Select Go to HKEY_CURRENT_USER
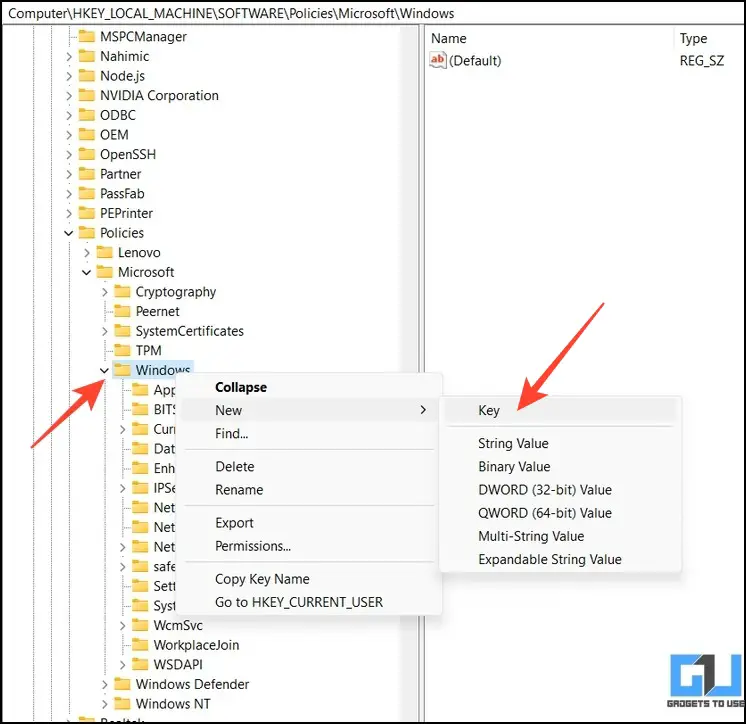The width and height of the screenshot is (746, 724). (x=308, y=602)
